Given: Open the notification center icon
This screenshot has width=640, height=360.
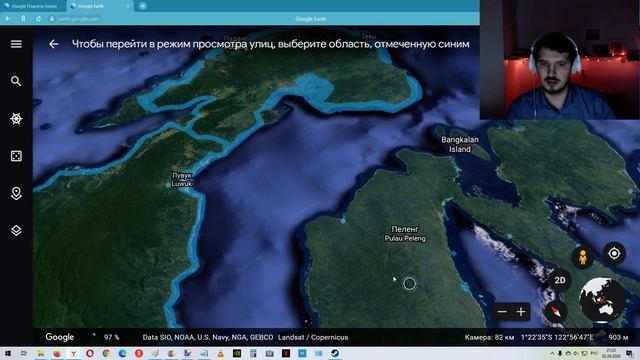Looking at the screenshot, I should [630, 353].
